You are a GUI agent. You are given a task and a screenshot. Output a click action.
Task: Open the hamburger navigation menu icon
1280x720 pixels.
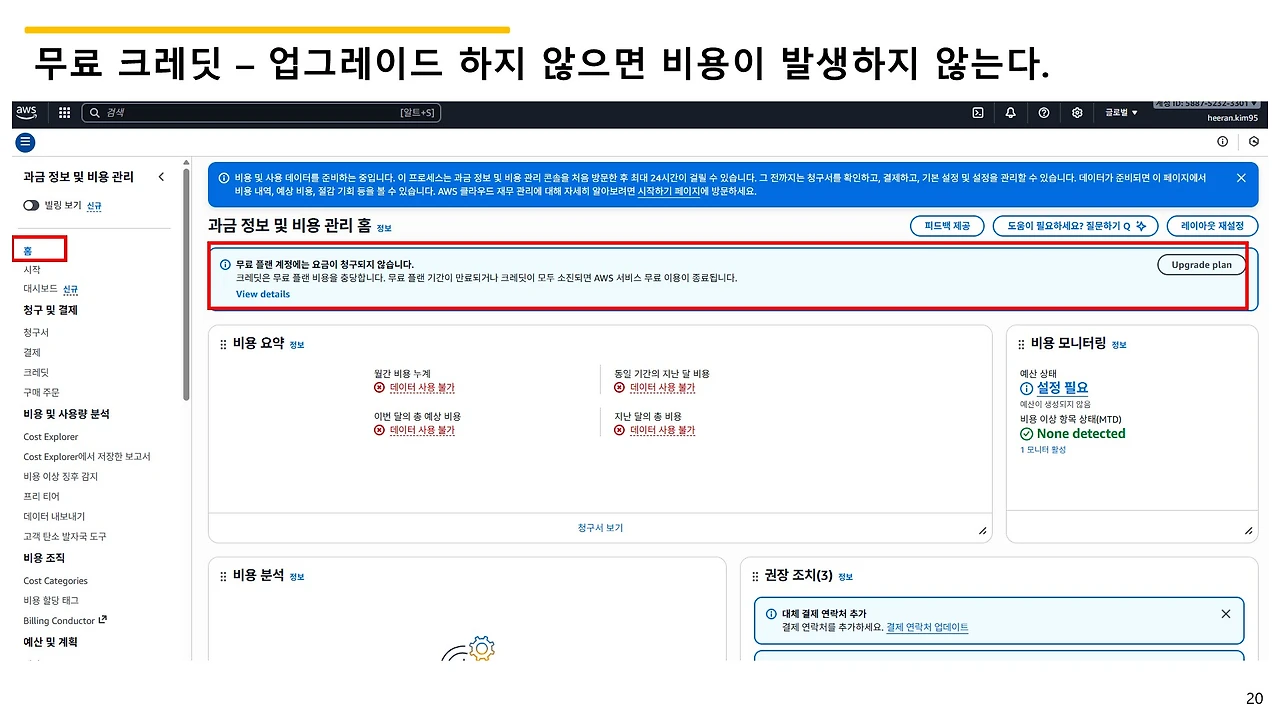click(25, 141)
